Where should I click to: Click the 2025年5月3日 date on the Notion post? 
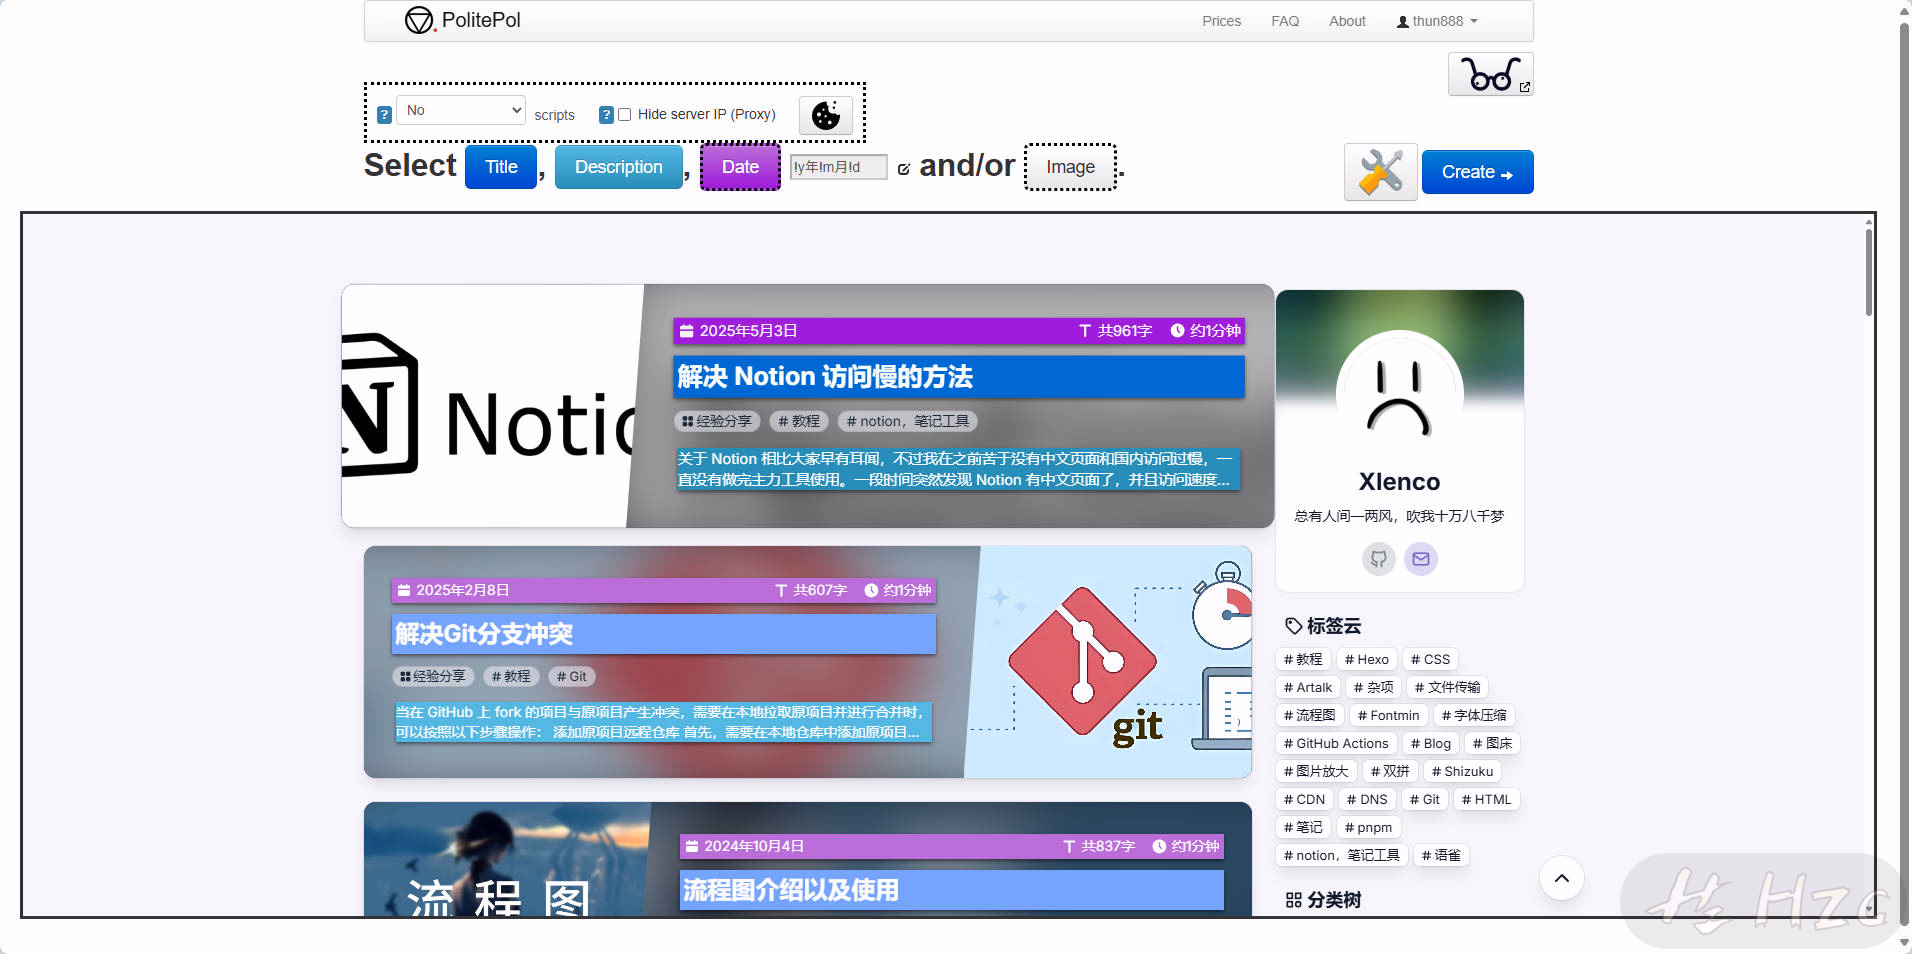click(748, 331)
